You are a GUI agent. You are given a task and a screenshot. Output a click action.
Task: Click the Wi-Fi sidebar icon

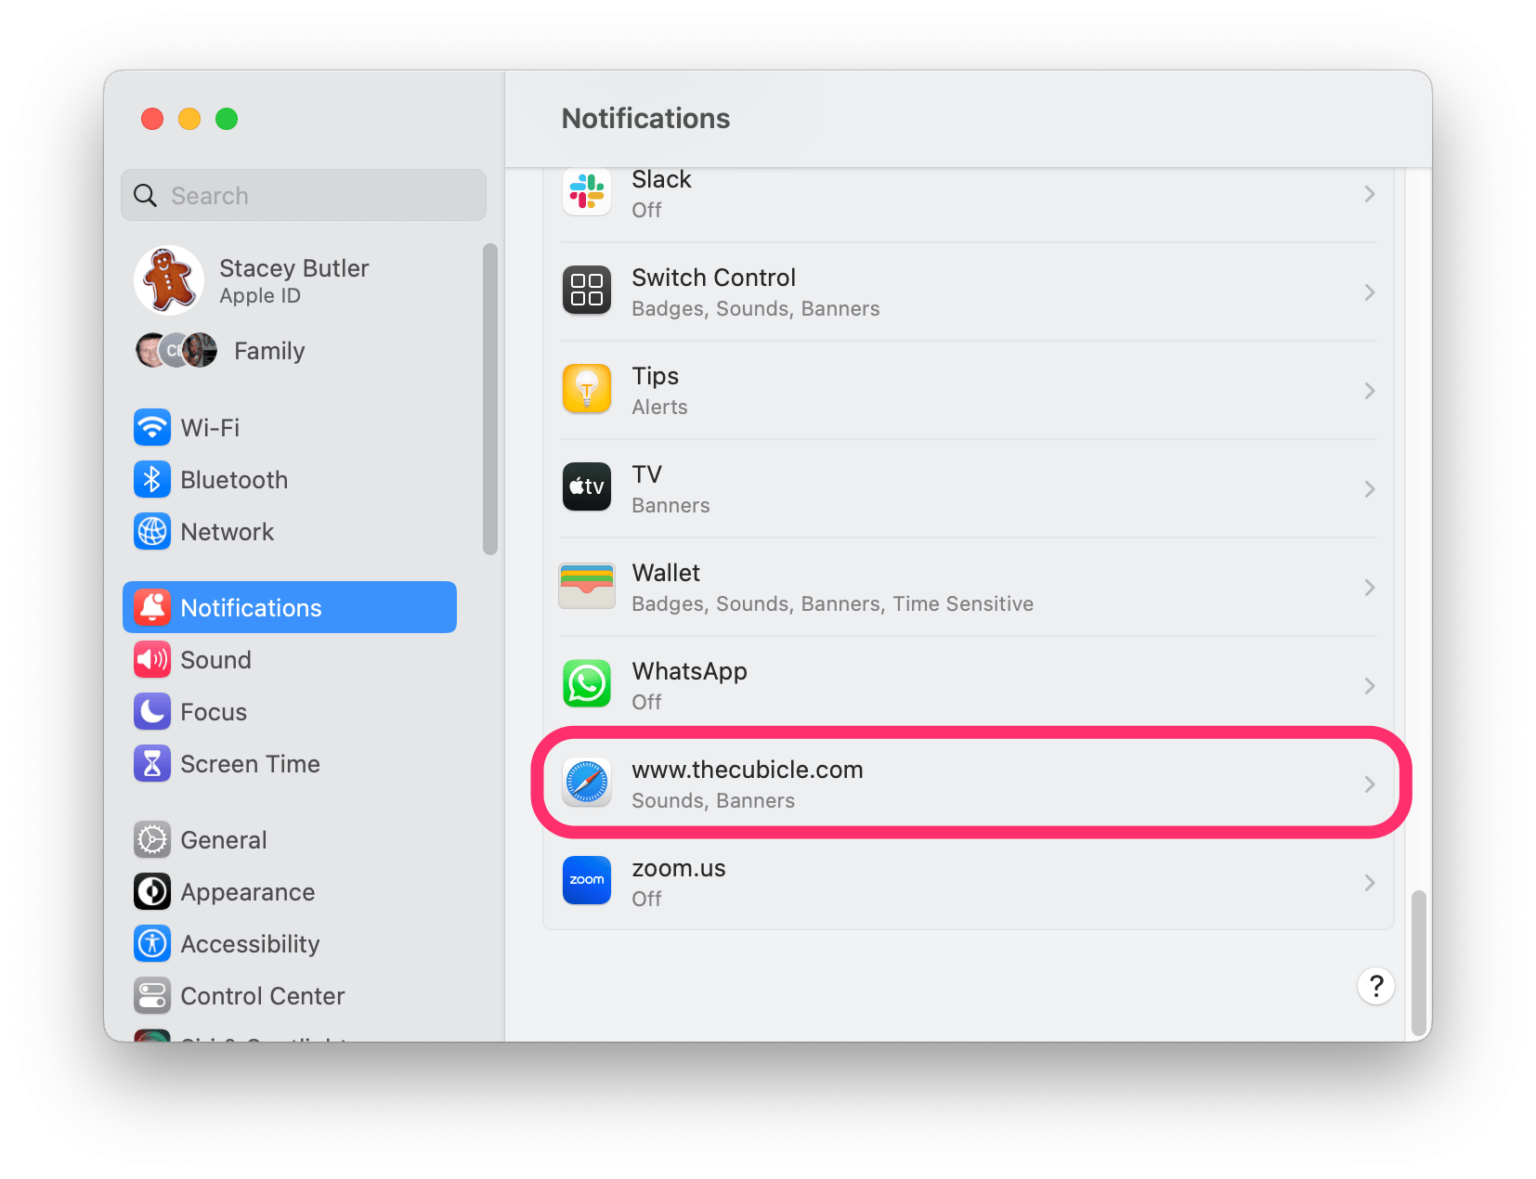pos(152,428)
